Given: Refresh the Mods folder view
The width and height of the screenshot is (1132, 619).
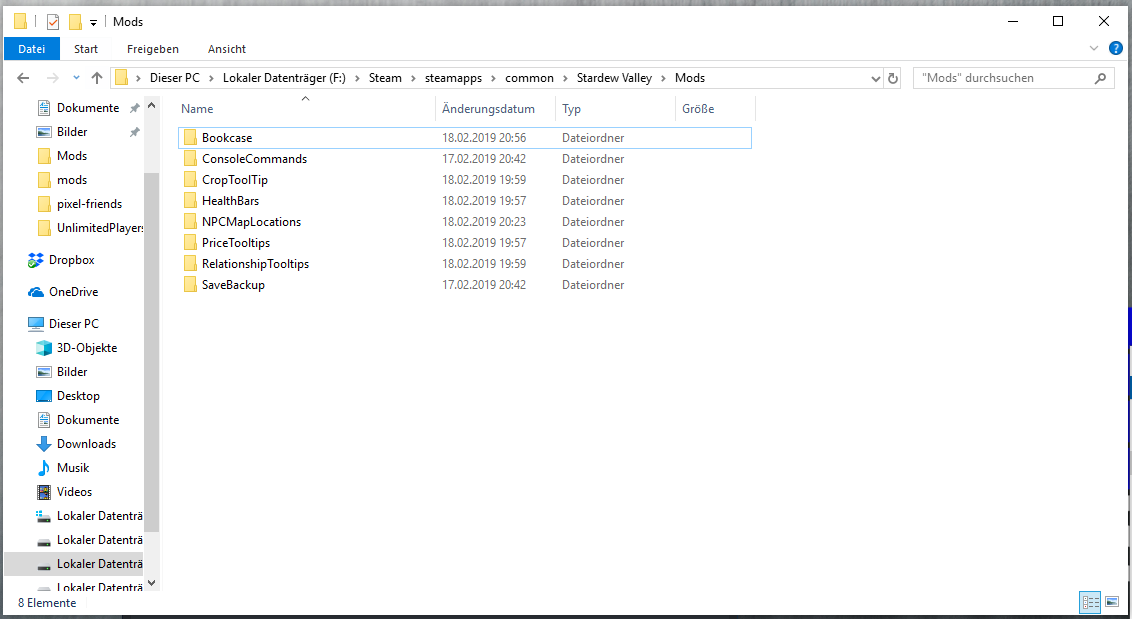Looking at the screenshot, I should [x=893, y=78].
